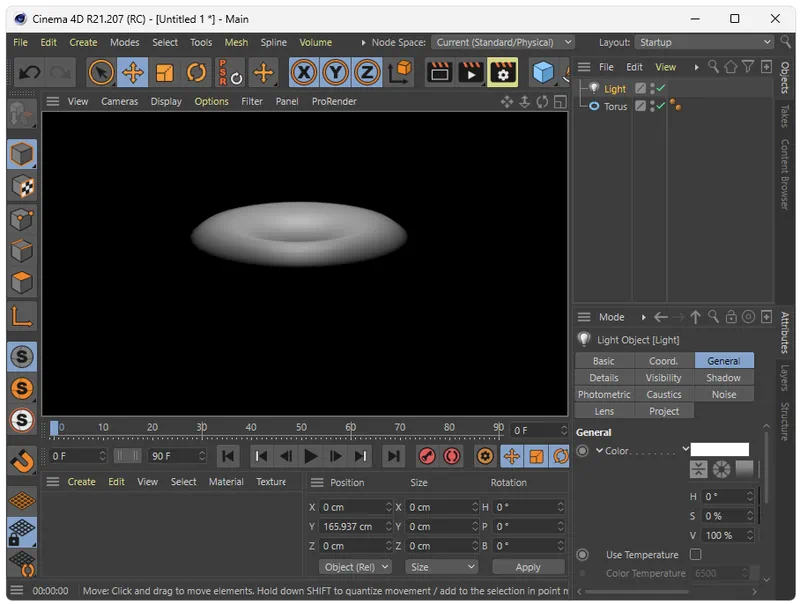The image size is (800, 604).
Task: Click the Undo arrow icon
Action: click(x=29, y=72)
